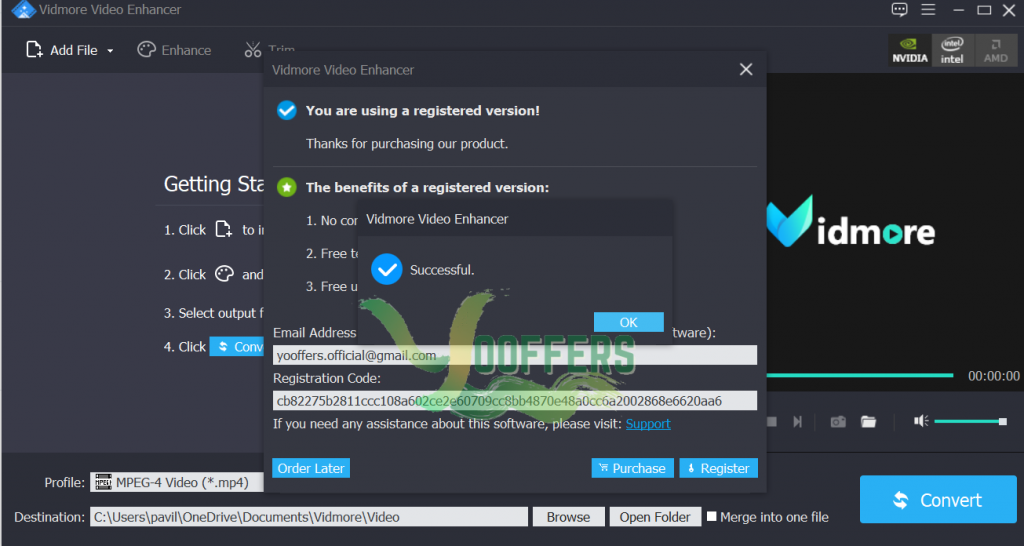Open the Support link
This screenshot has height=546, width=1024.
648,424
